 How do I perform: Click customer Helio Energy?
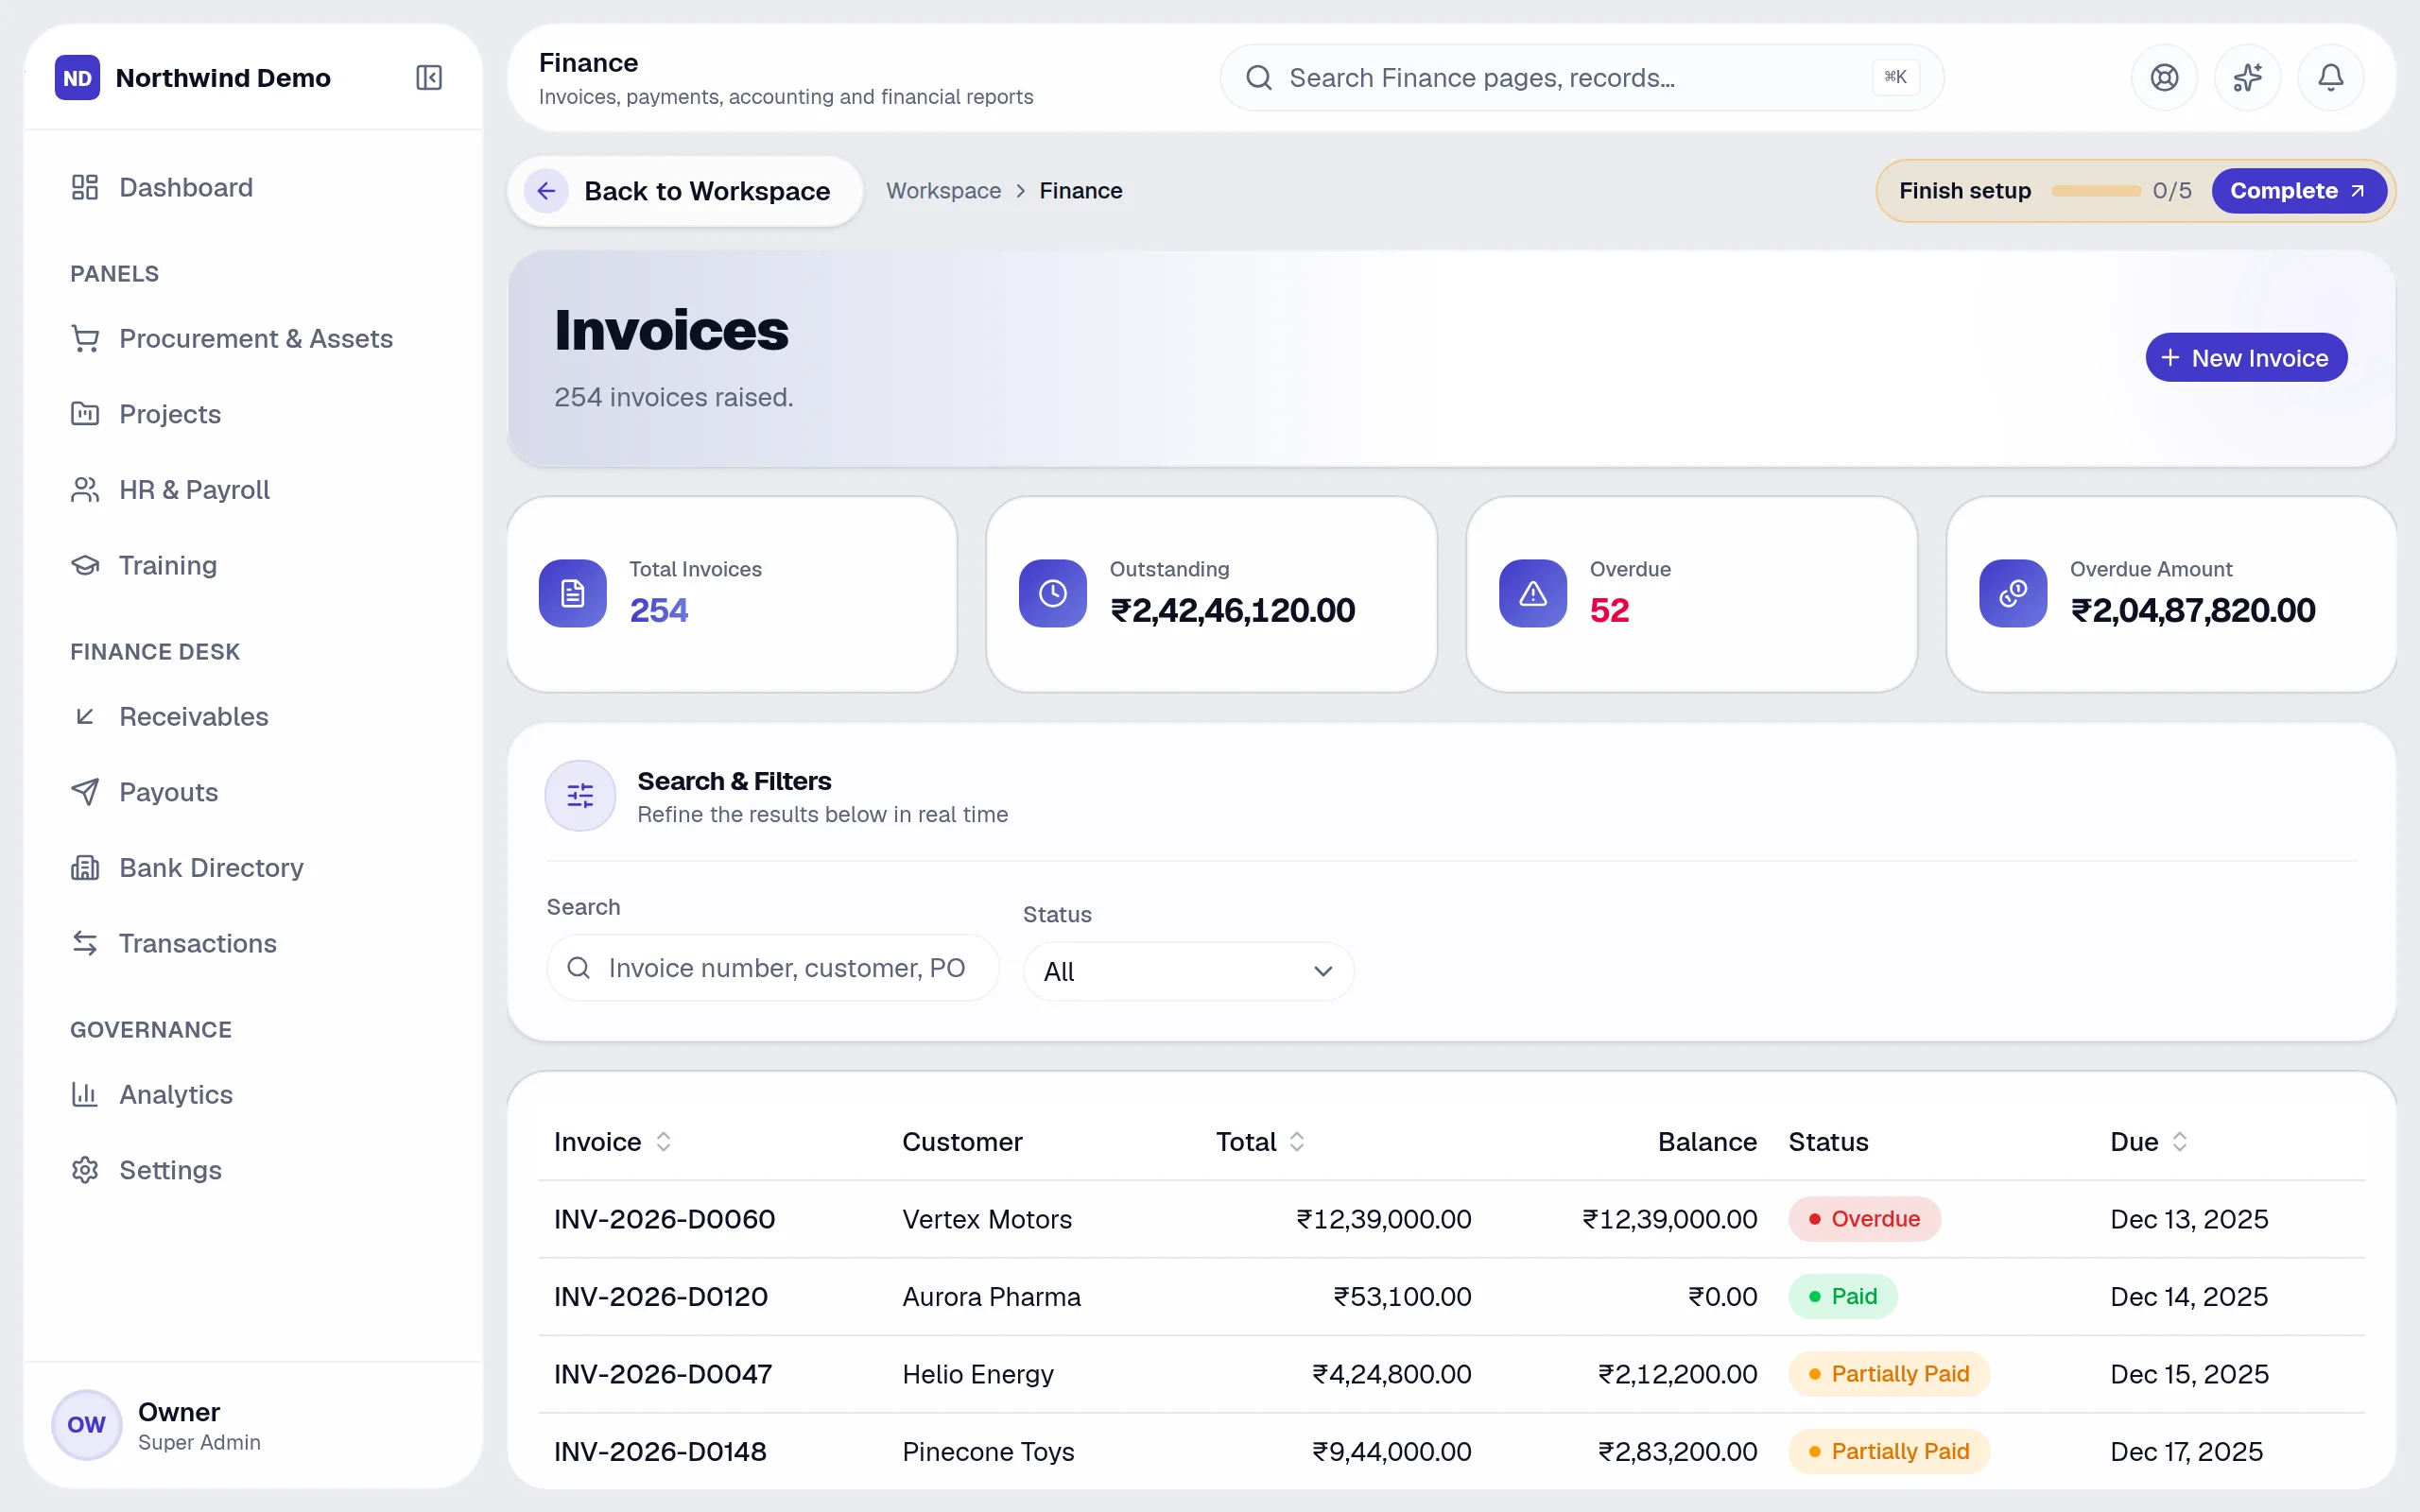[977, 1374]
